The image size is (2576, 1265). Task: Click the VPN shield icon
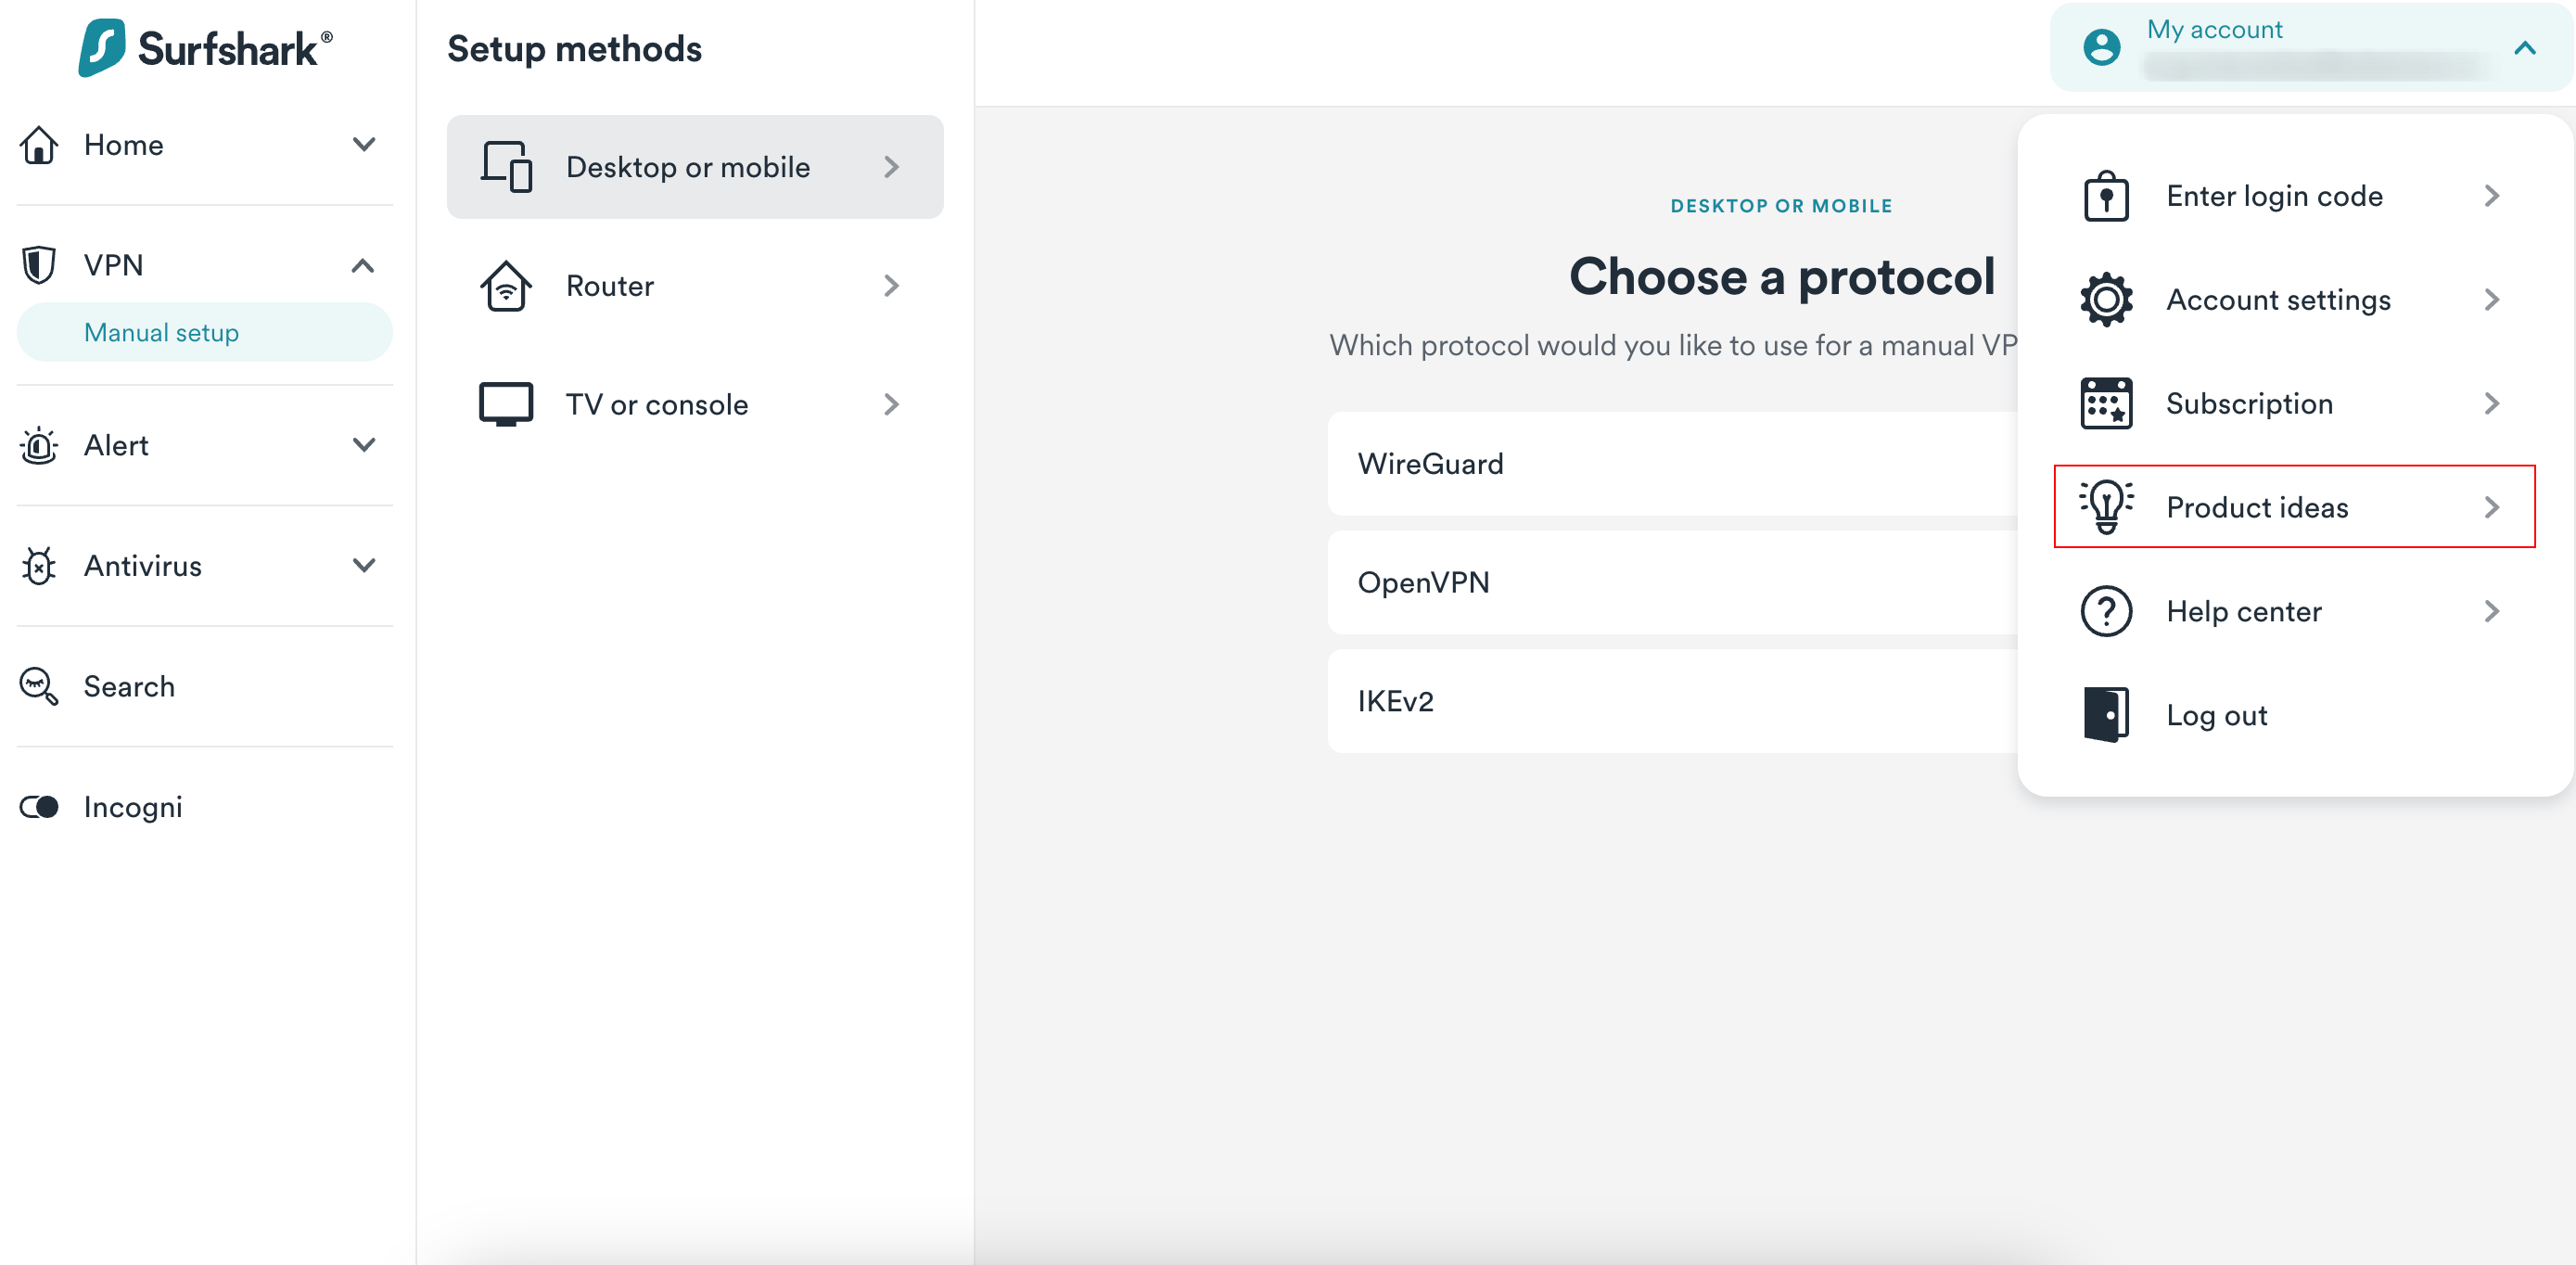coord(39,265)
